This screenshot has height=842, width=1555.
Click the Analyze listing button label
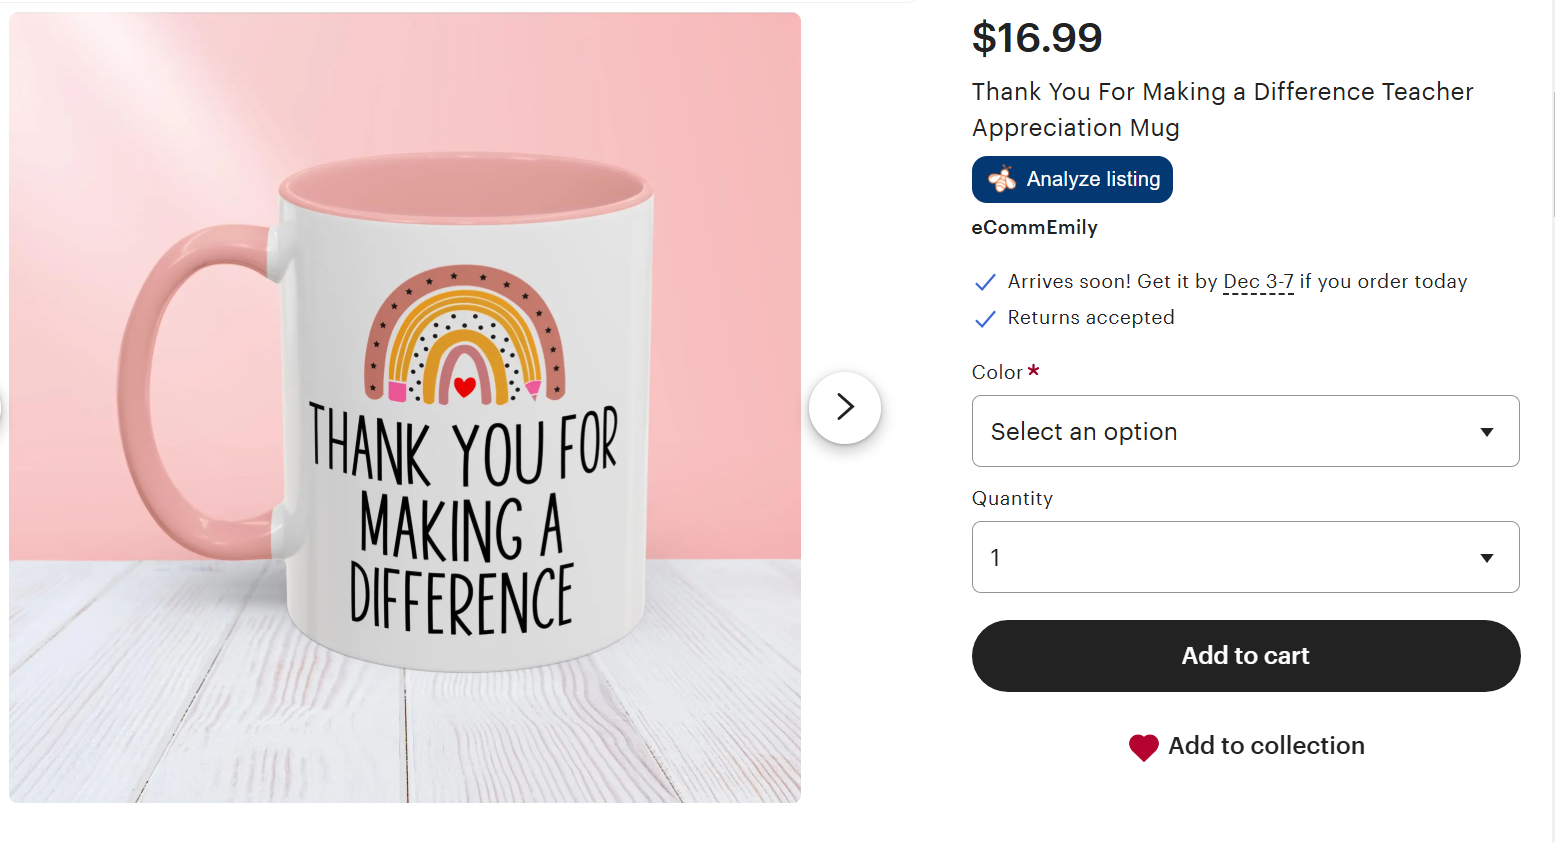coord(1093,179)
